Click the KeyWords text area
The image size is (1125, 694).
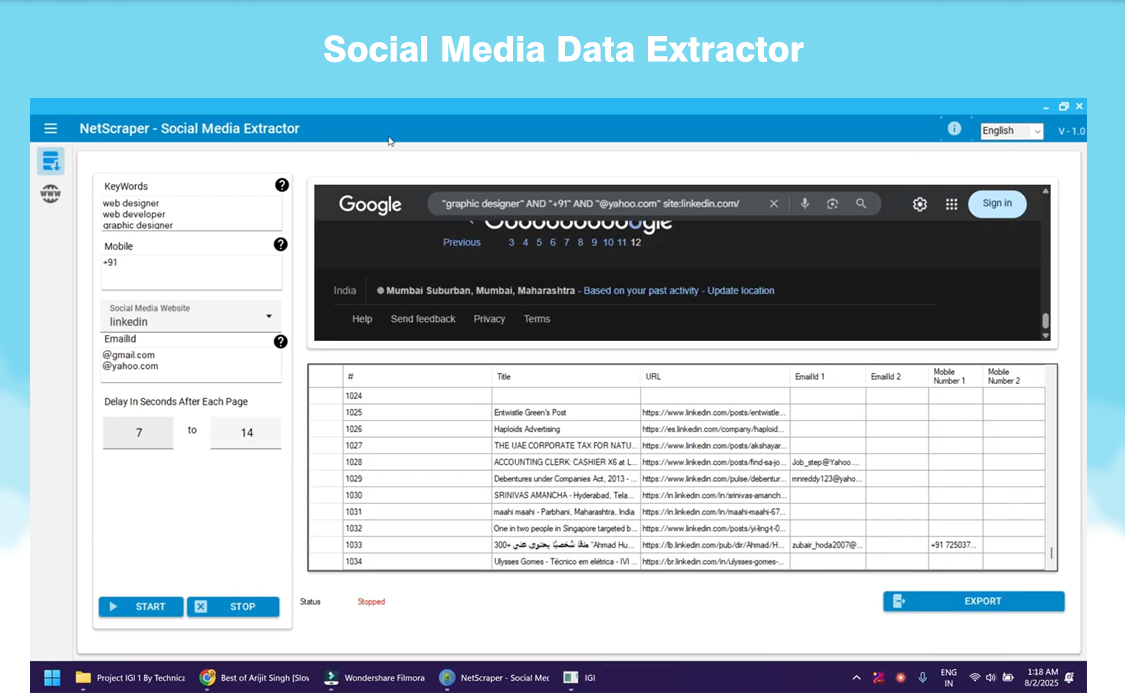(191, 214)
